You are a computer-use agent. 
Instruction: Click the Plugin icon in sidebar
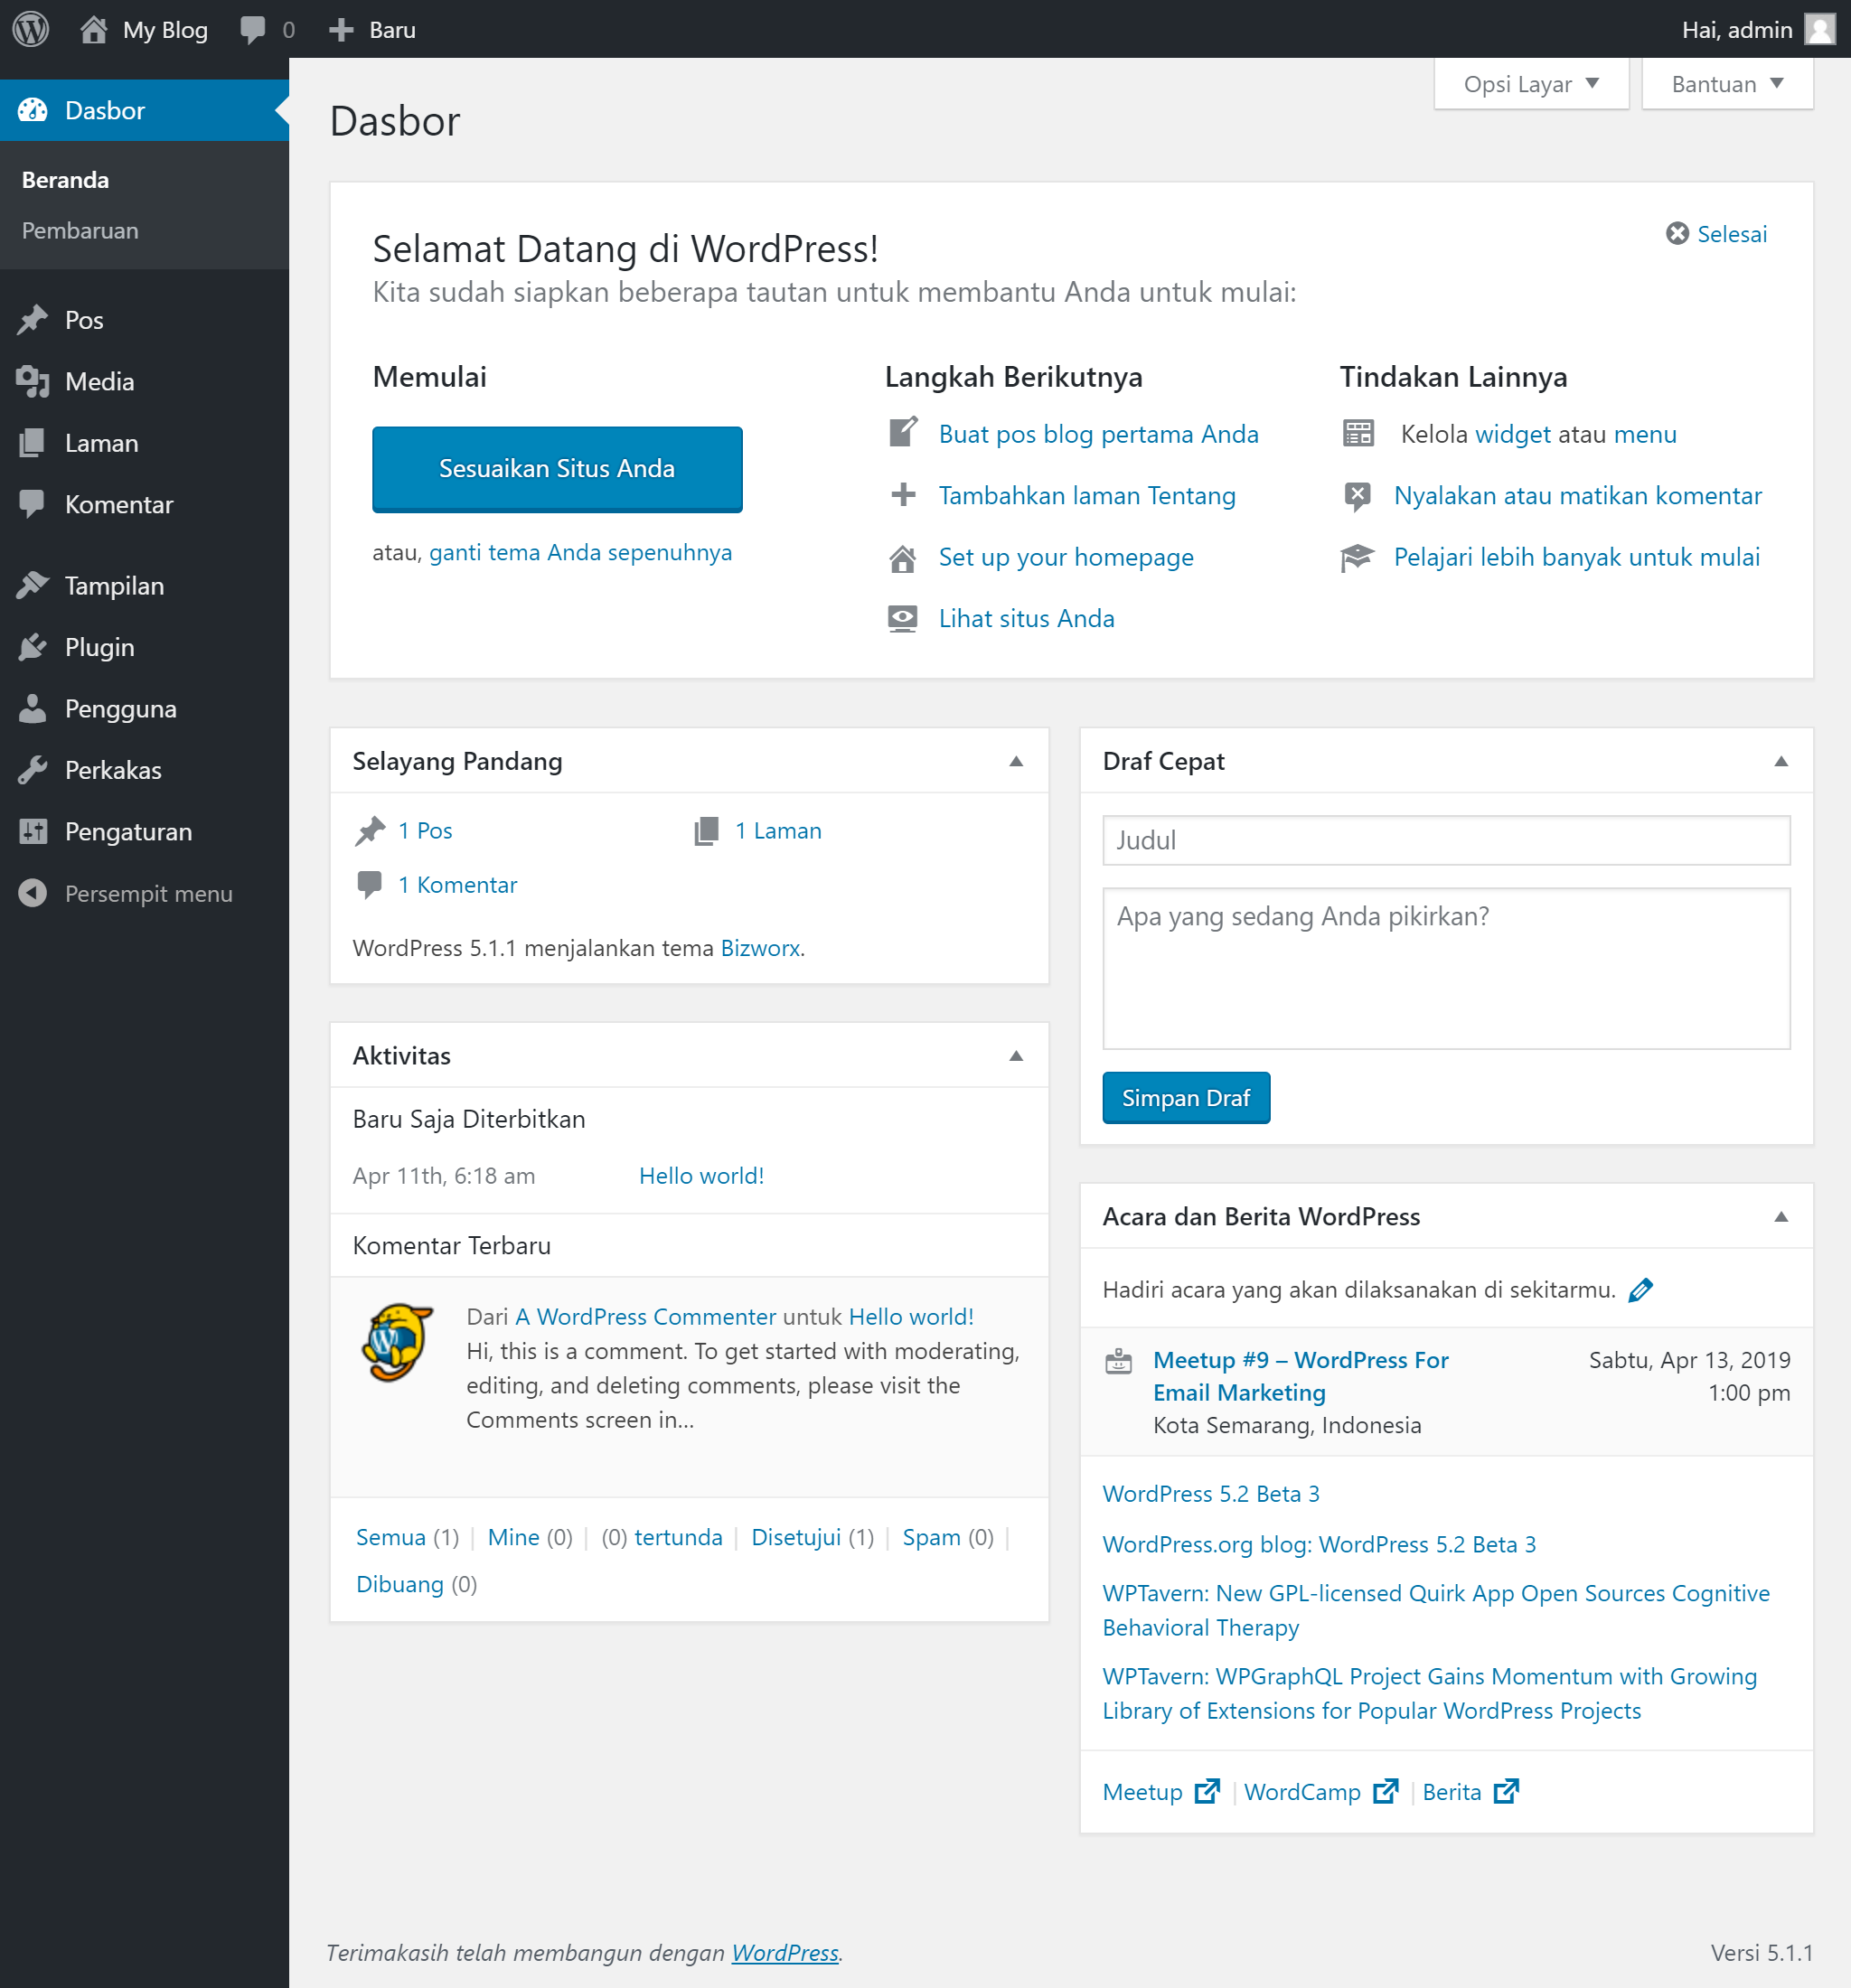pyautogui.click(x=33, y=647)
